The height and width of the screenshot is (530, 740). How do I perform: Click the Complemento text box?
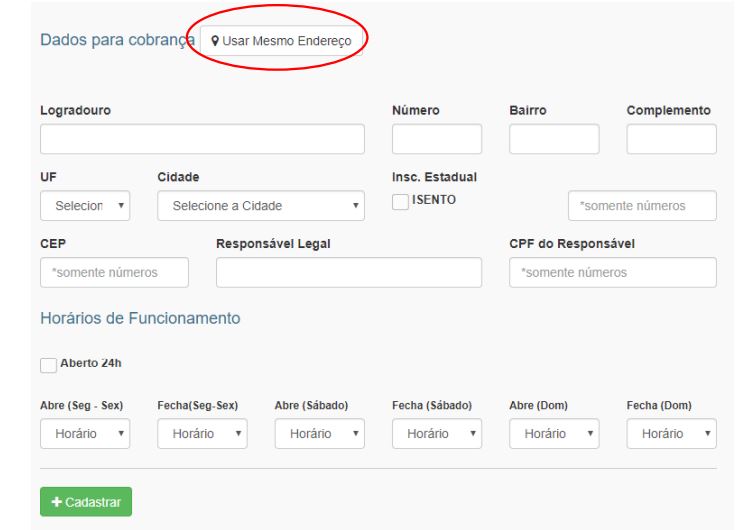672,139
